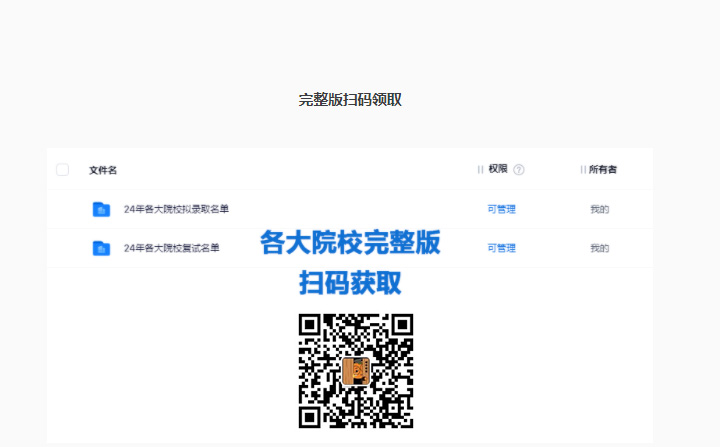Open the 24年各大院校复试名单 folder icon
The width and height of the screenshot is (720, 447).
pos(101,248)
